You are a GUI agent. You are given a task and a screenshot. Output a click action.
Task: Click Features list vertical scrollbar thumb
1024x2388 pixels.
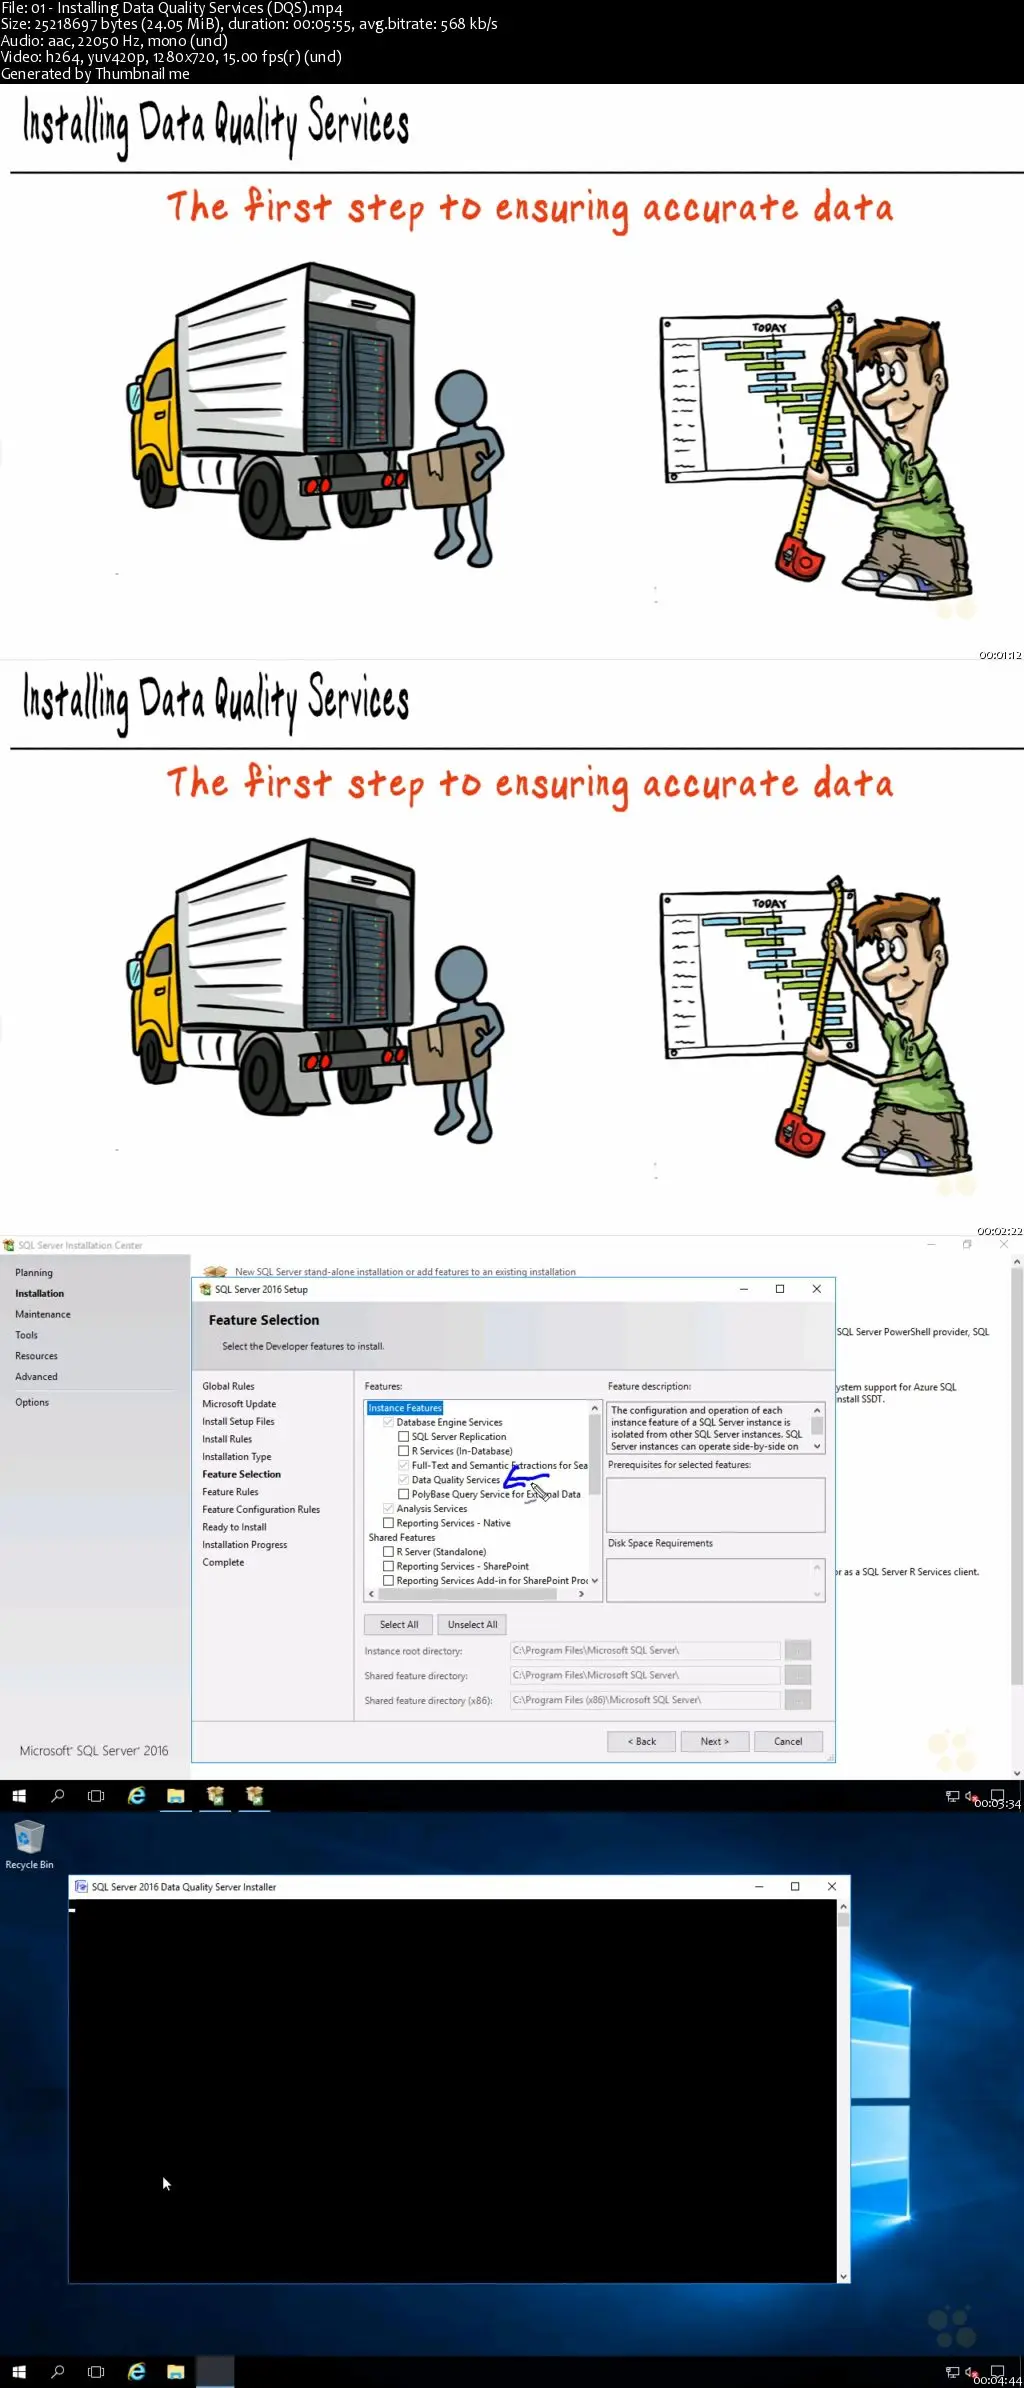coord(595,1456)
